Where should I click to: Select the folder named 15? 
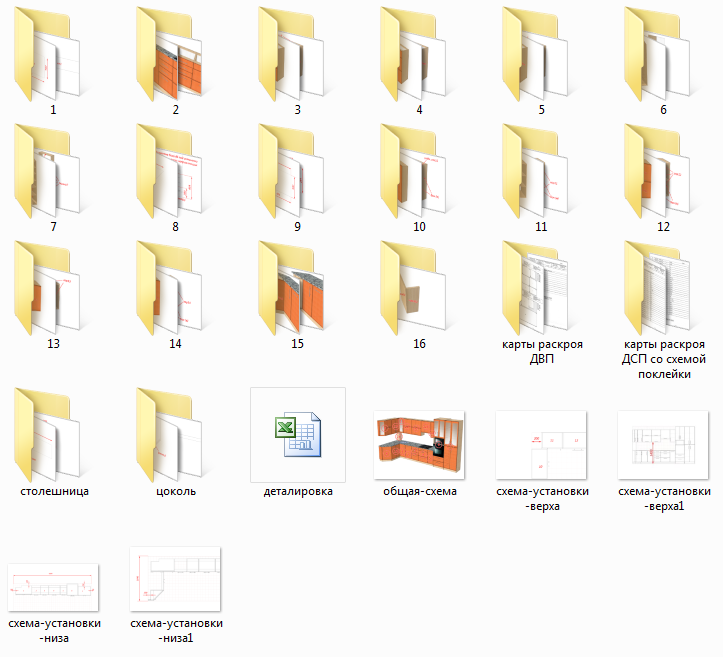(297, 288)
